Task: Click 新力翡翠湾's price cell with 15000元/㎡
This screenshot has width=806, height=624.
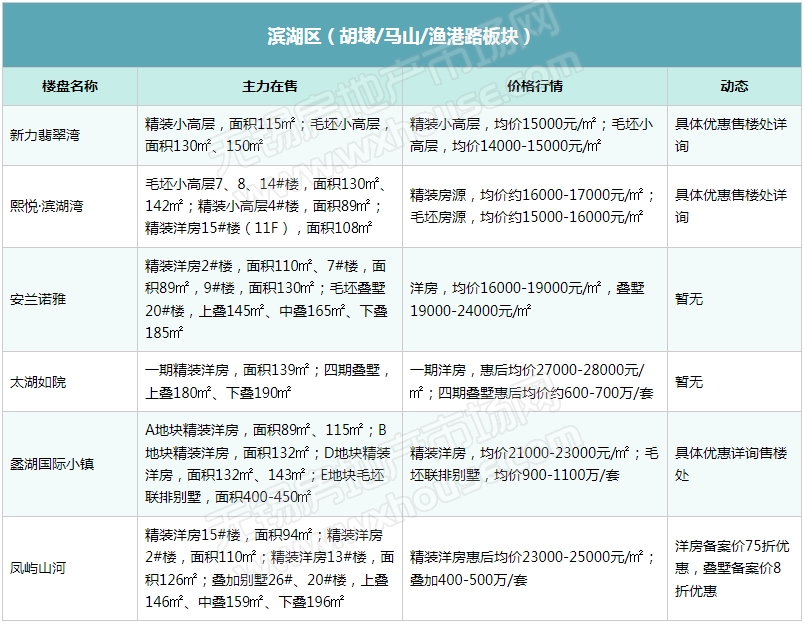Action: point(534,135)
